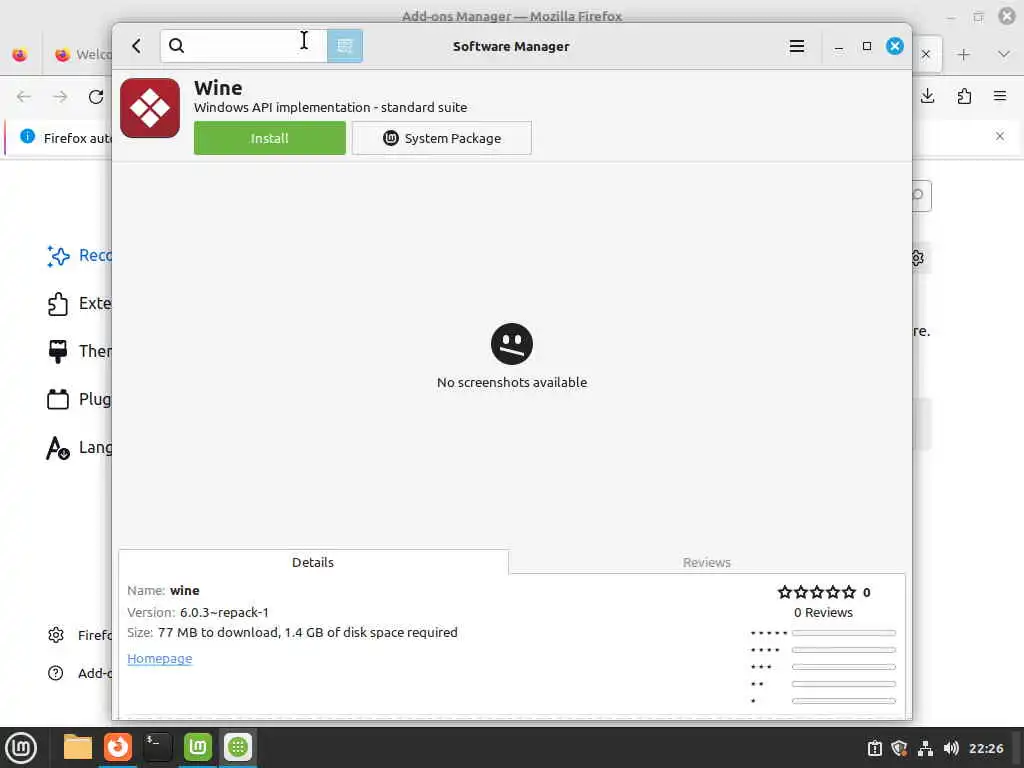Click the '0 Reviews' text
The height and width of the screenshot is (768, 1024).
coord(824,613)
